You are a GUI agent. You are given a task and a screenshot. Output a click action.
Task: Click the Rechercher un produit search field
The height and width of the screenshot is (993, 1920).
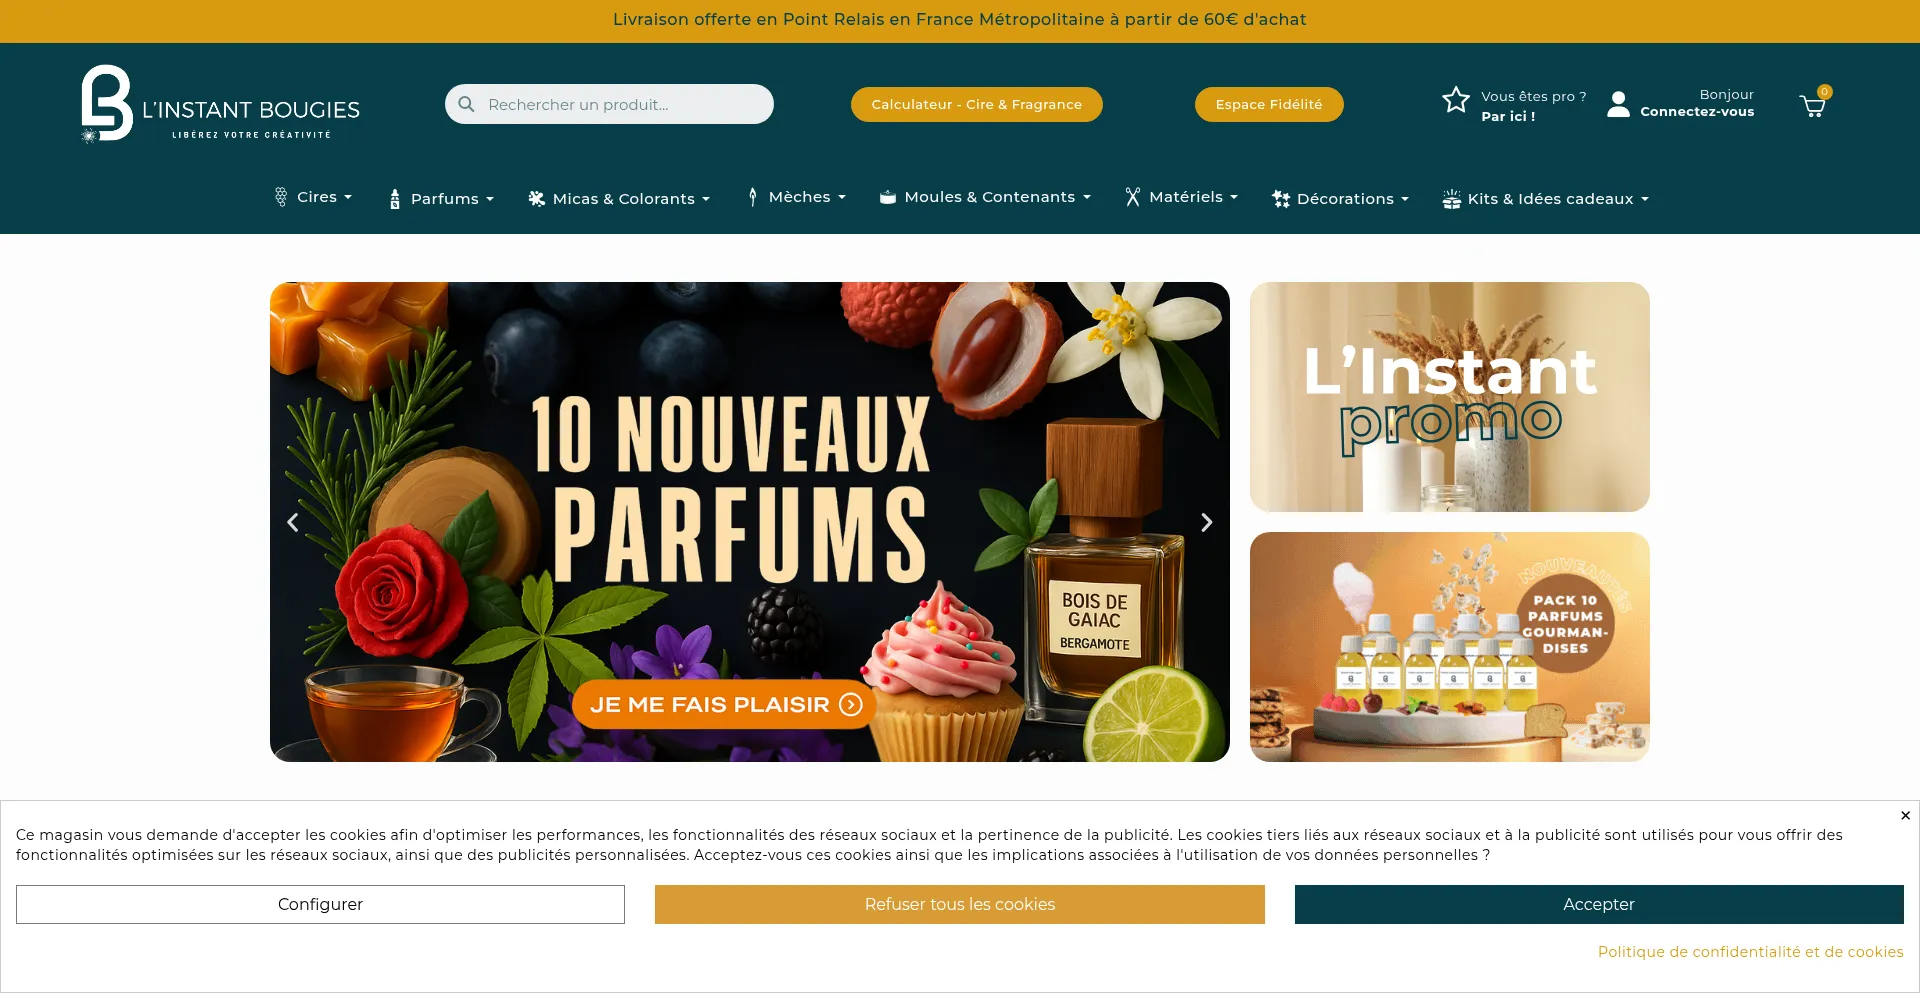click(x=609, y=104)
